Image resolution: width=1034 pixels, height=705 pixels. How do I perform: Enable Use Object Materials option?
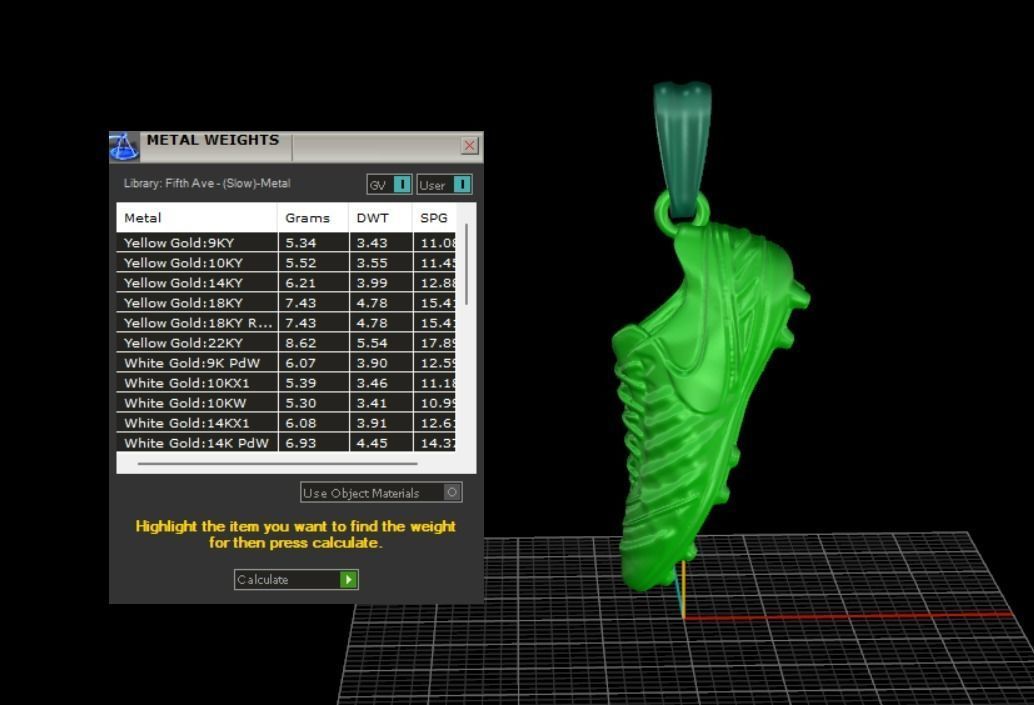(x=381, y=493)
